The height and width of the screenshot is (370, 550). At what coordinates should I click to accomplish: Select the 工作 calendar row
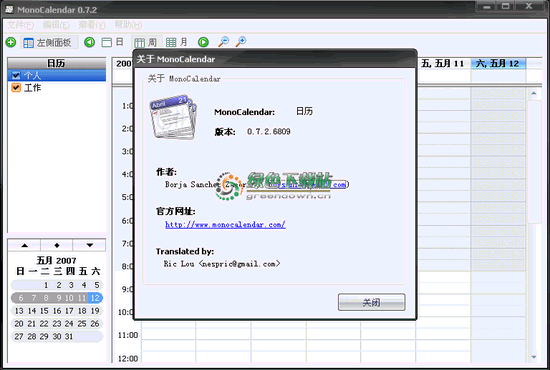57,87
